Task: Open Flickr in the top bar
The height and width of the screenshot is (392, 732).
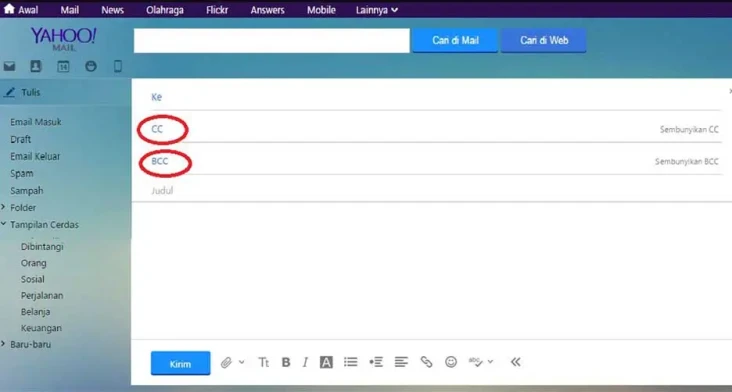Action: (x=217, y=10)
